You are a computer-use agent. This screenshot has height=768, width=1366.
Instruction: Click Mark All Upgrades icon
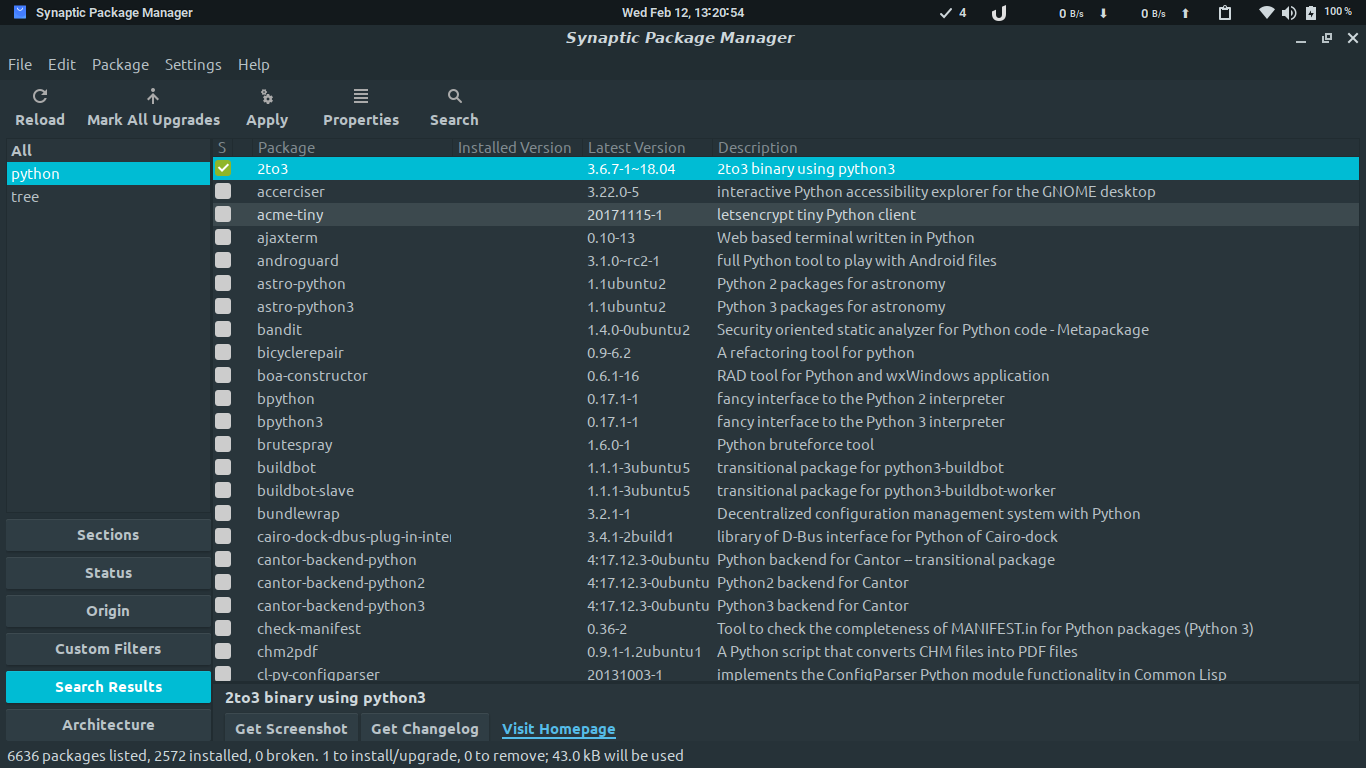pos(153,97)
